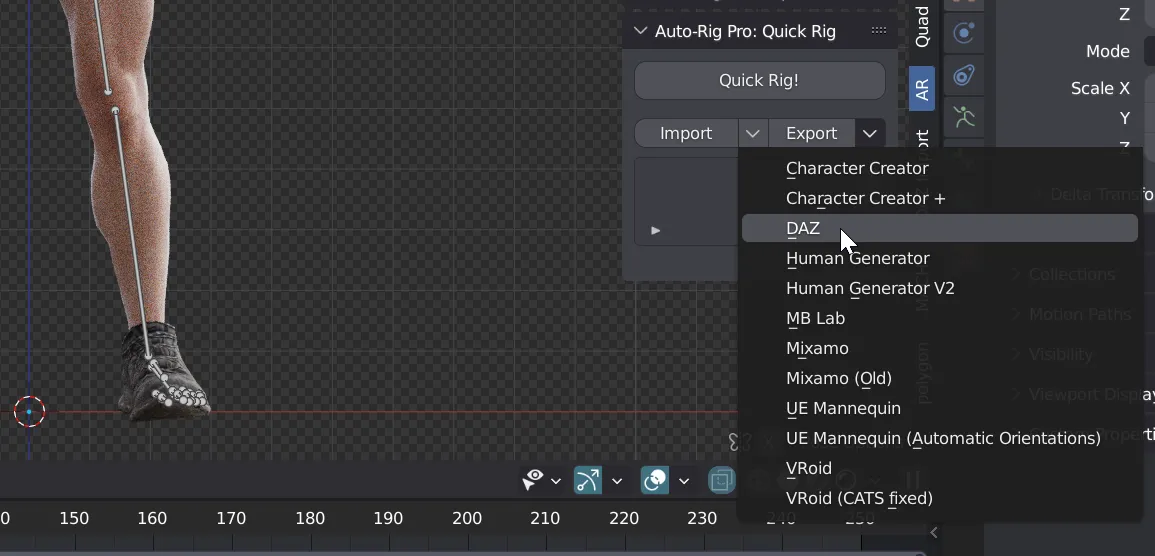Viewport: 1155px width, 556px height.
Task: Choose the UE Mannequin preset
Action: tap(939, 408)
